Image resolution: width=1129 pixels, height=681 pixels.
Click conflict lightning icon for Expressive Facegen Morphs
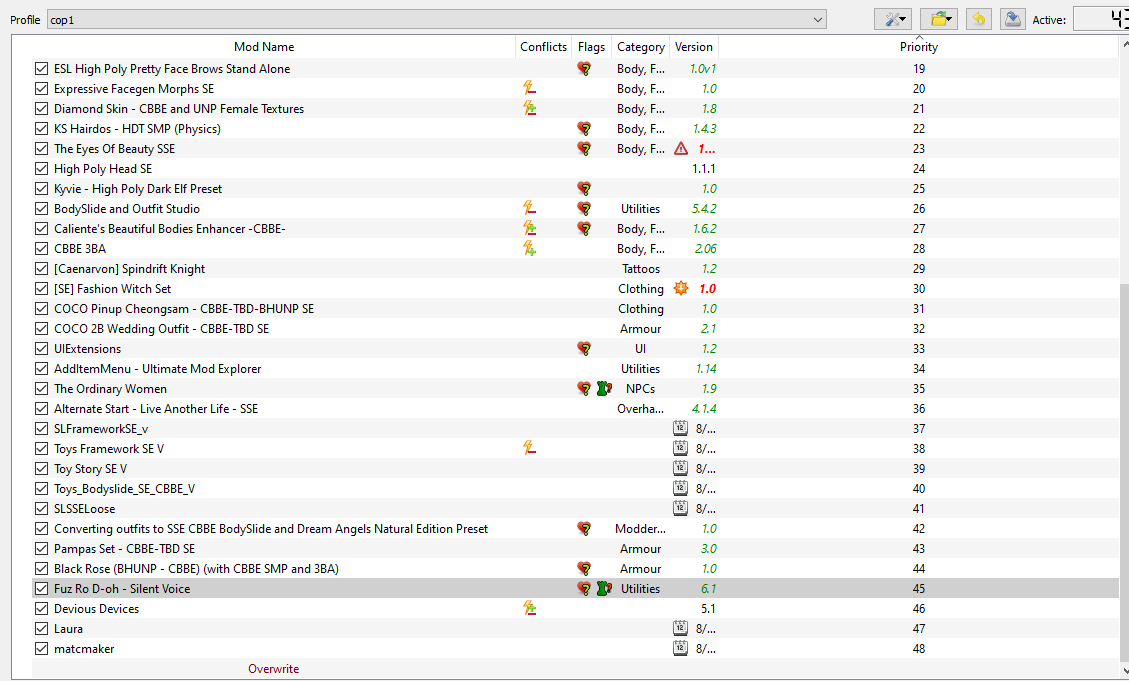(529, 89)
